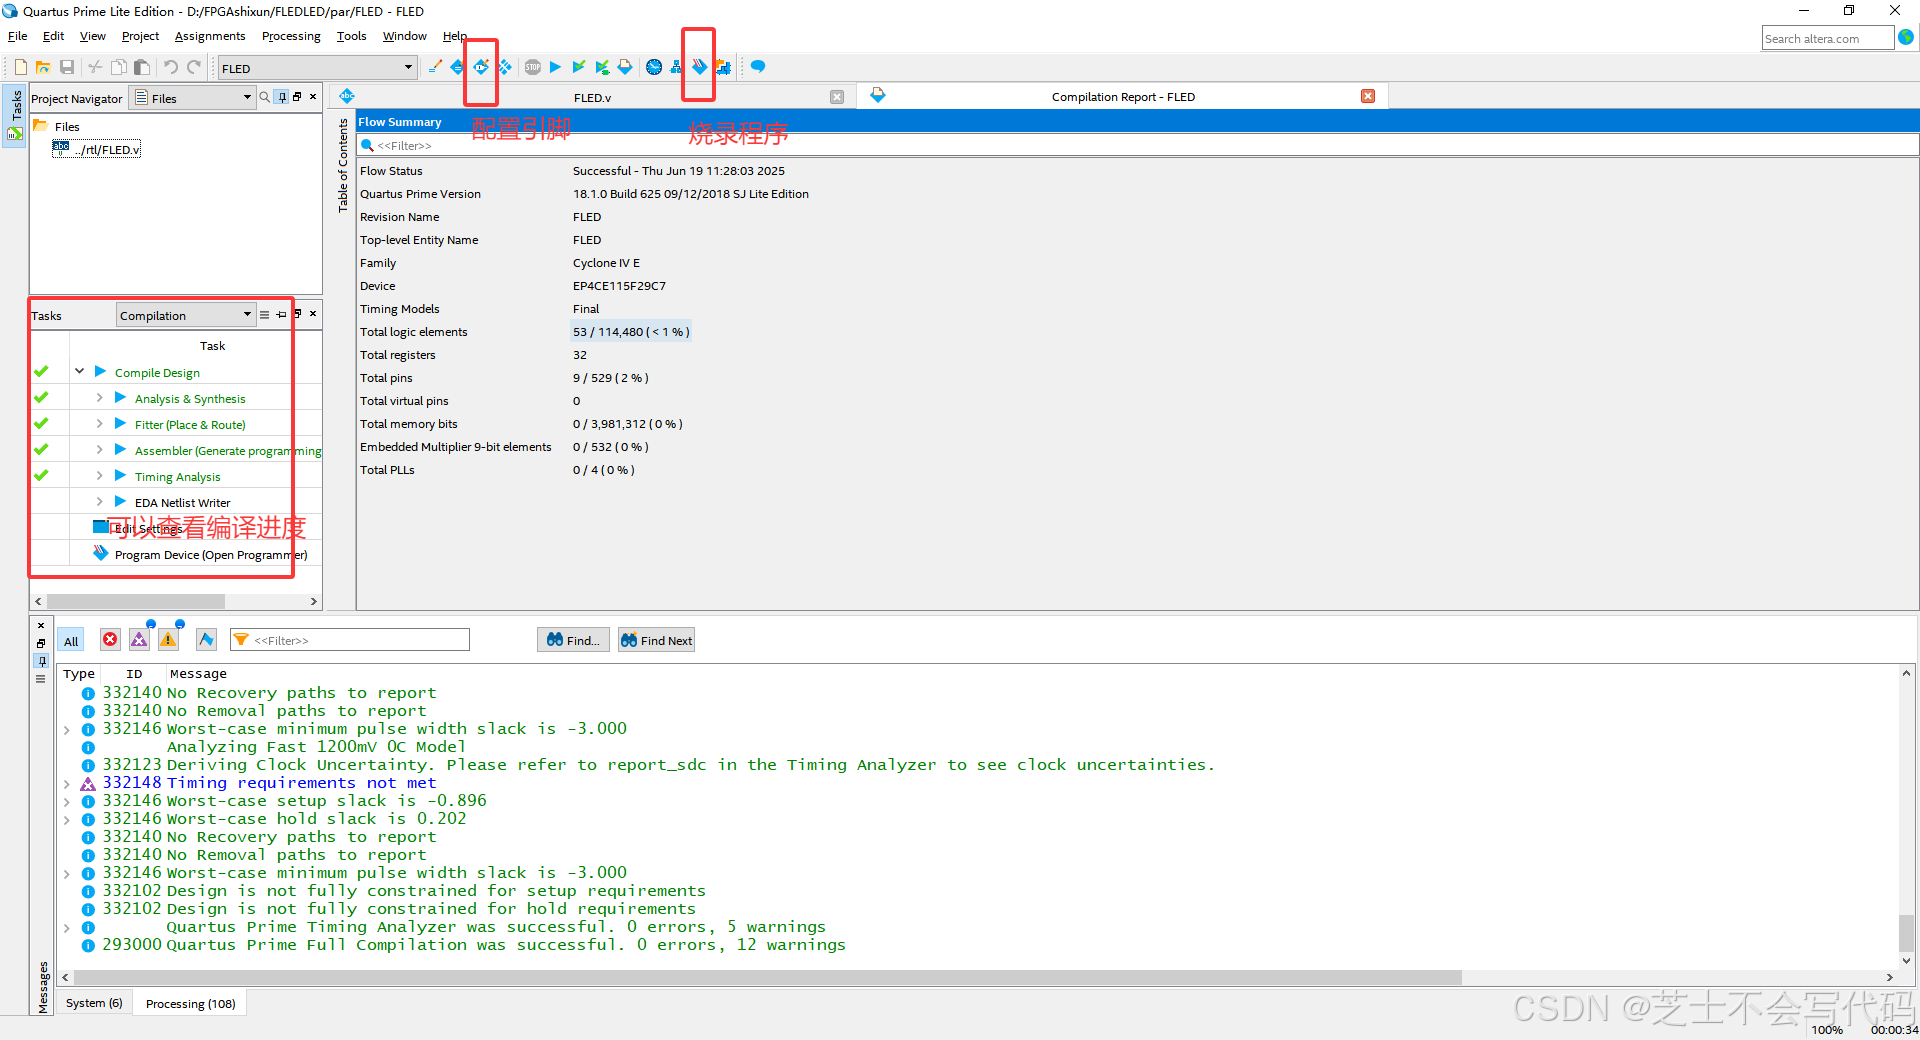Screen dimensions: 1920x1040
Task: Click the messages vertical scrollbar thumb
Action: click(1906, 932)
